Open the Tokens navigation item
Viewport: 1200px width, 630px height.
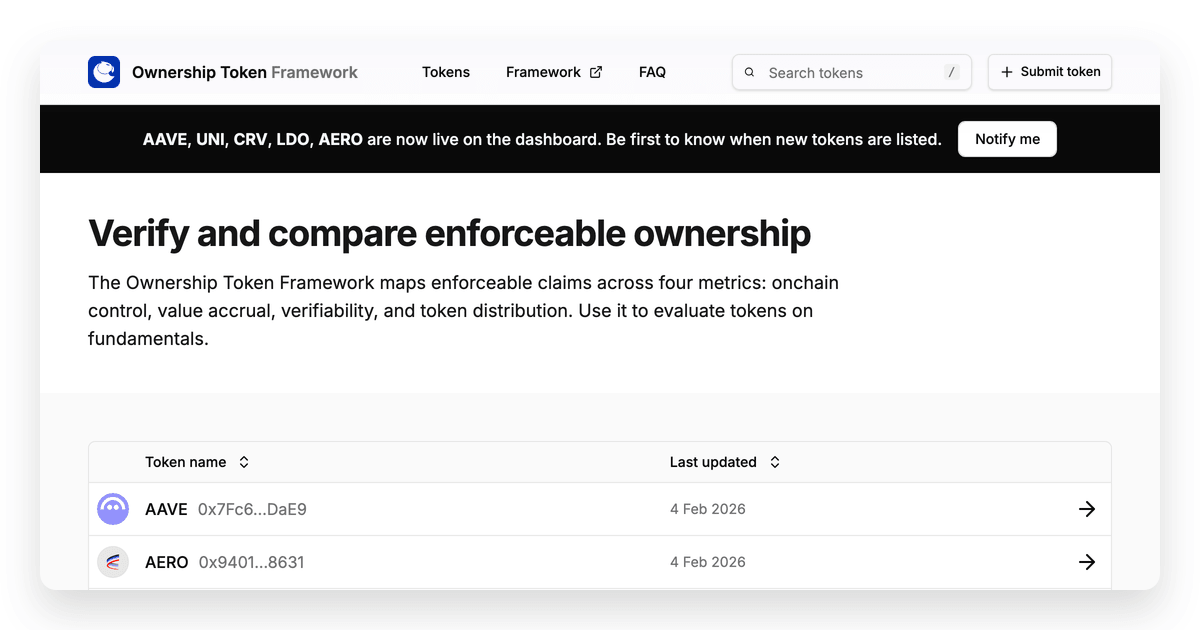pyautogui.click(x=446, y=72)
